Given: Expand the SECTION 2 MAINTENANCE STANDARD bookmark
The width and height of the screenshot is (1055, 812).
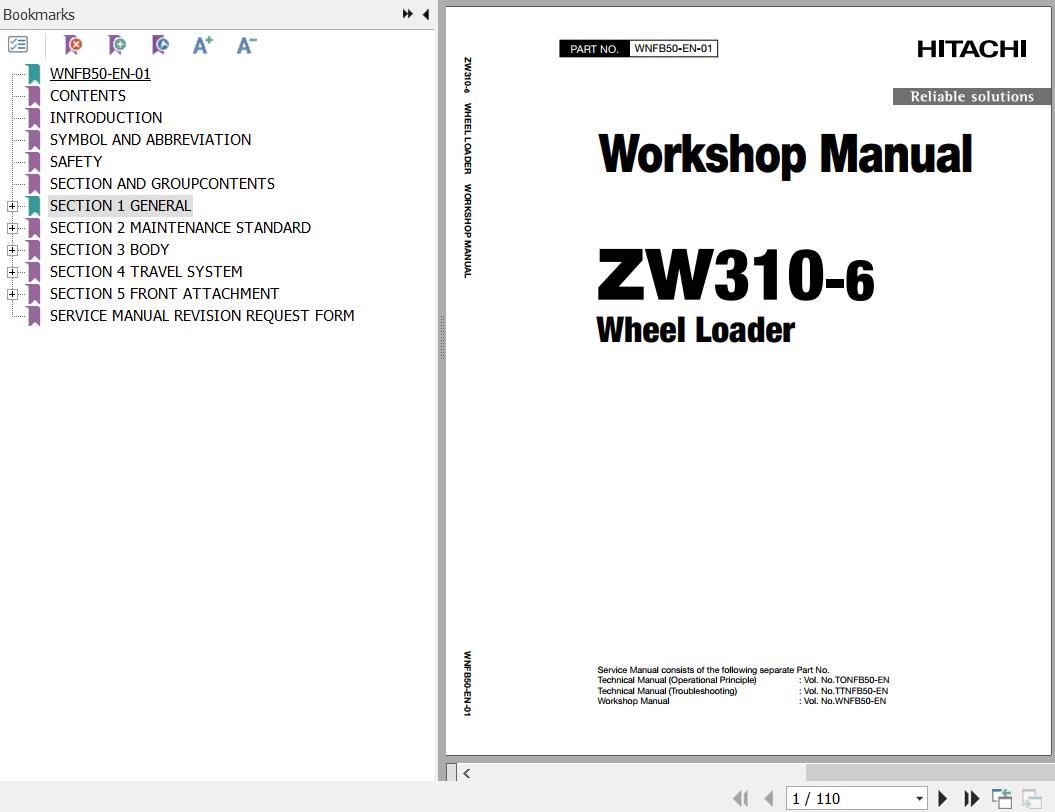Looking at the screenshot, I should (x=12, y=229).
